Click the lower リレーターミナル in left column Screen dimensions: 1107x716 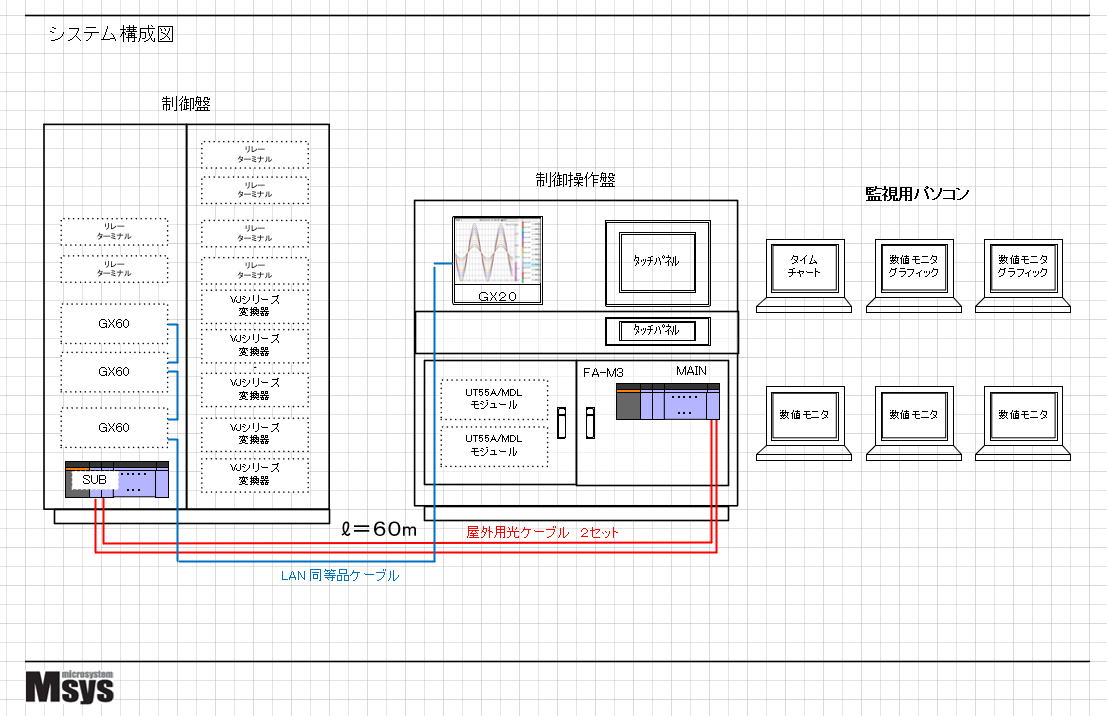(x=114, y=269)
